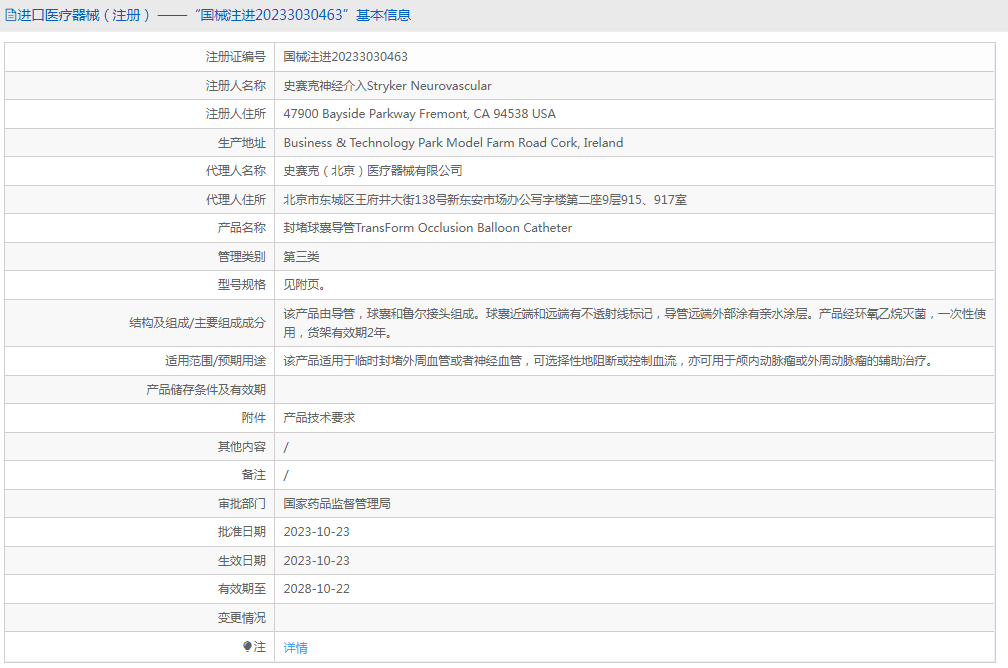Click the 适用范围/预期用途 label
The height and width of the screenshot is (668, 1008).
pyautogui.click(x=215, y=361)
